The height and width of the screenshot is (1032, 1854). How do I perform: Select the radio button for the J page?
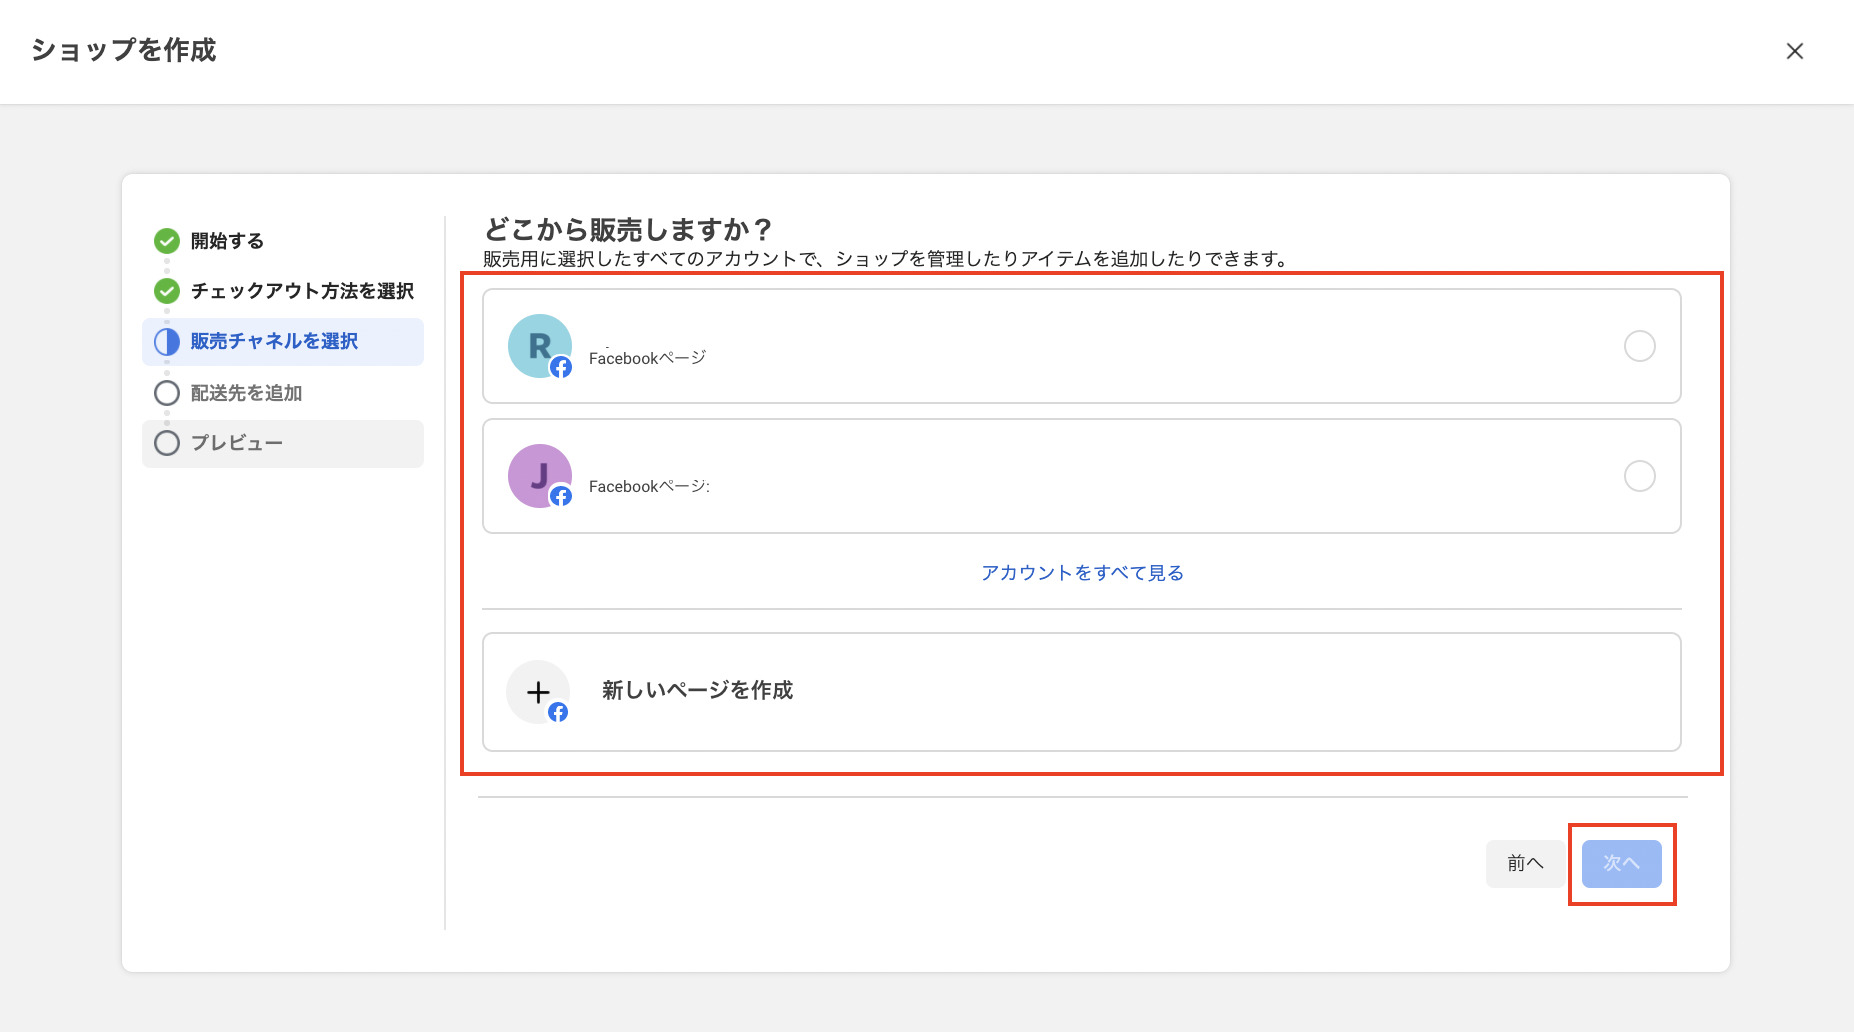coord(1639,476)
